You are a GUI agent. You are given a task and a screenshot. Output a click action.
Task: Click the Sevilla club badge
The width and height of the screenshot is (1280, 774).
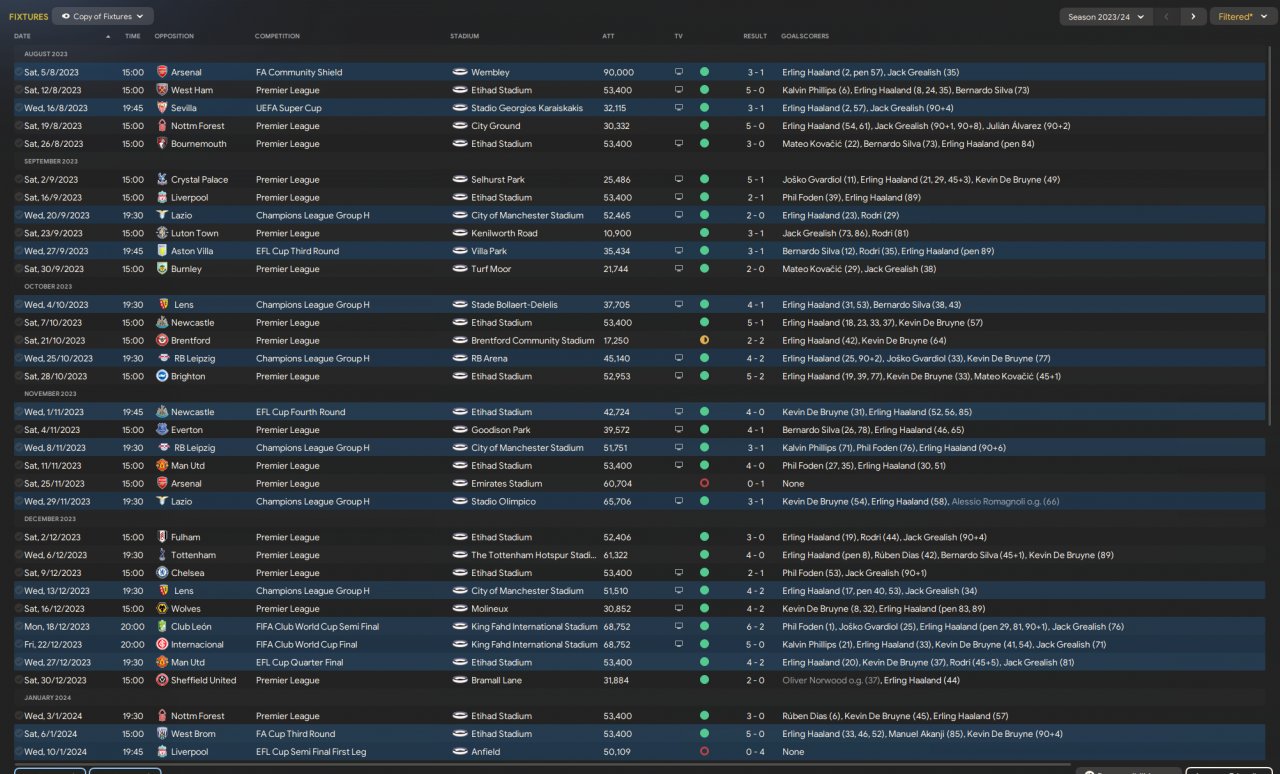tap(162, 108)
